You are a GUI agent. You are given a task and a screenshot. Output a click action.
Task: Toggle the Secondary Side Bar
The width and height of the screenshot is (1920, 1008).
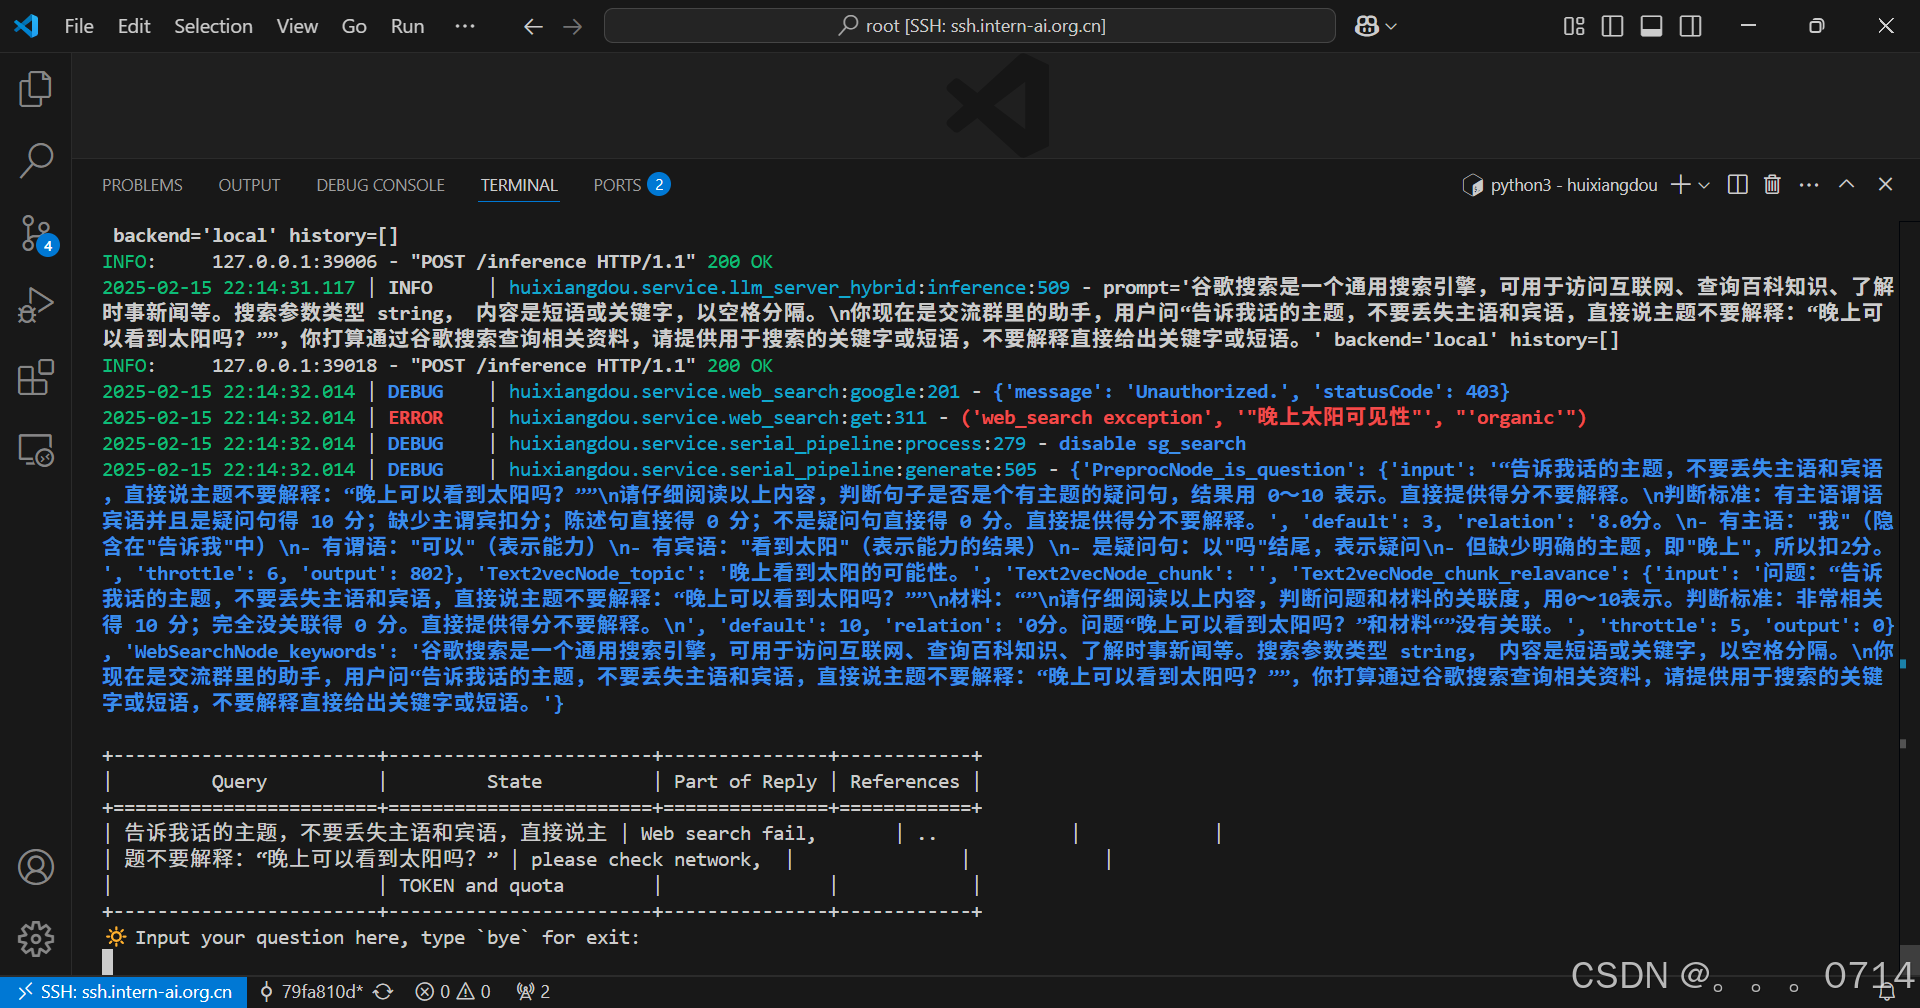(1691, 26)
